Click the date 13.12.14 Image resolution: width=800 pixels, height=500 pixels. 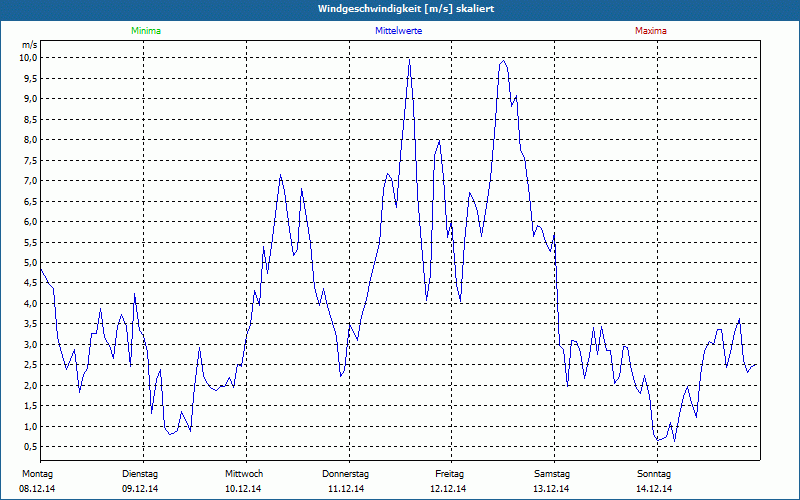(x=551, y=489)
